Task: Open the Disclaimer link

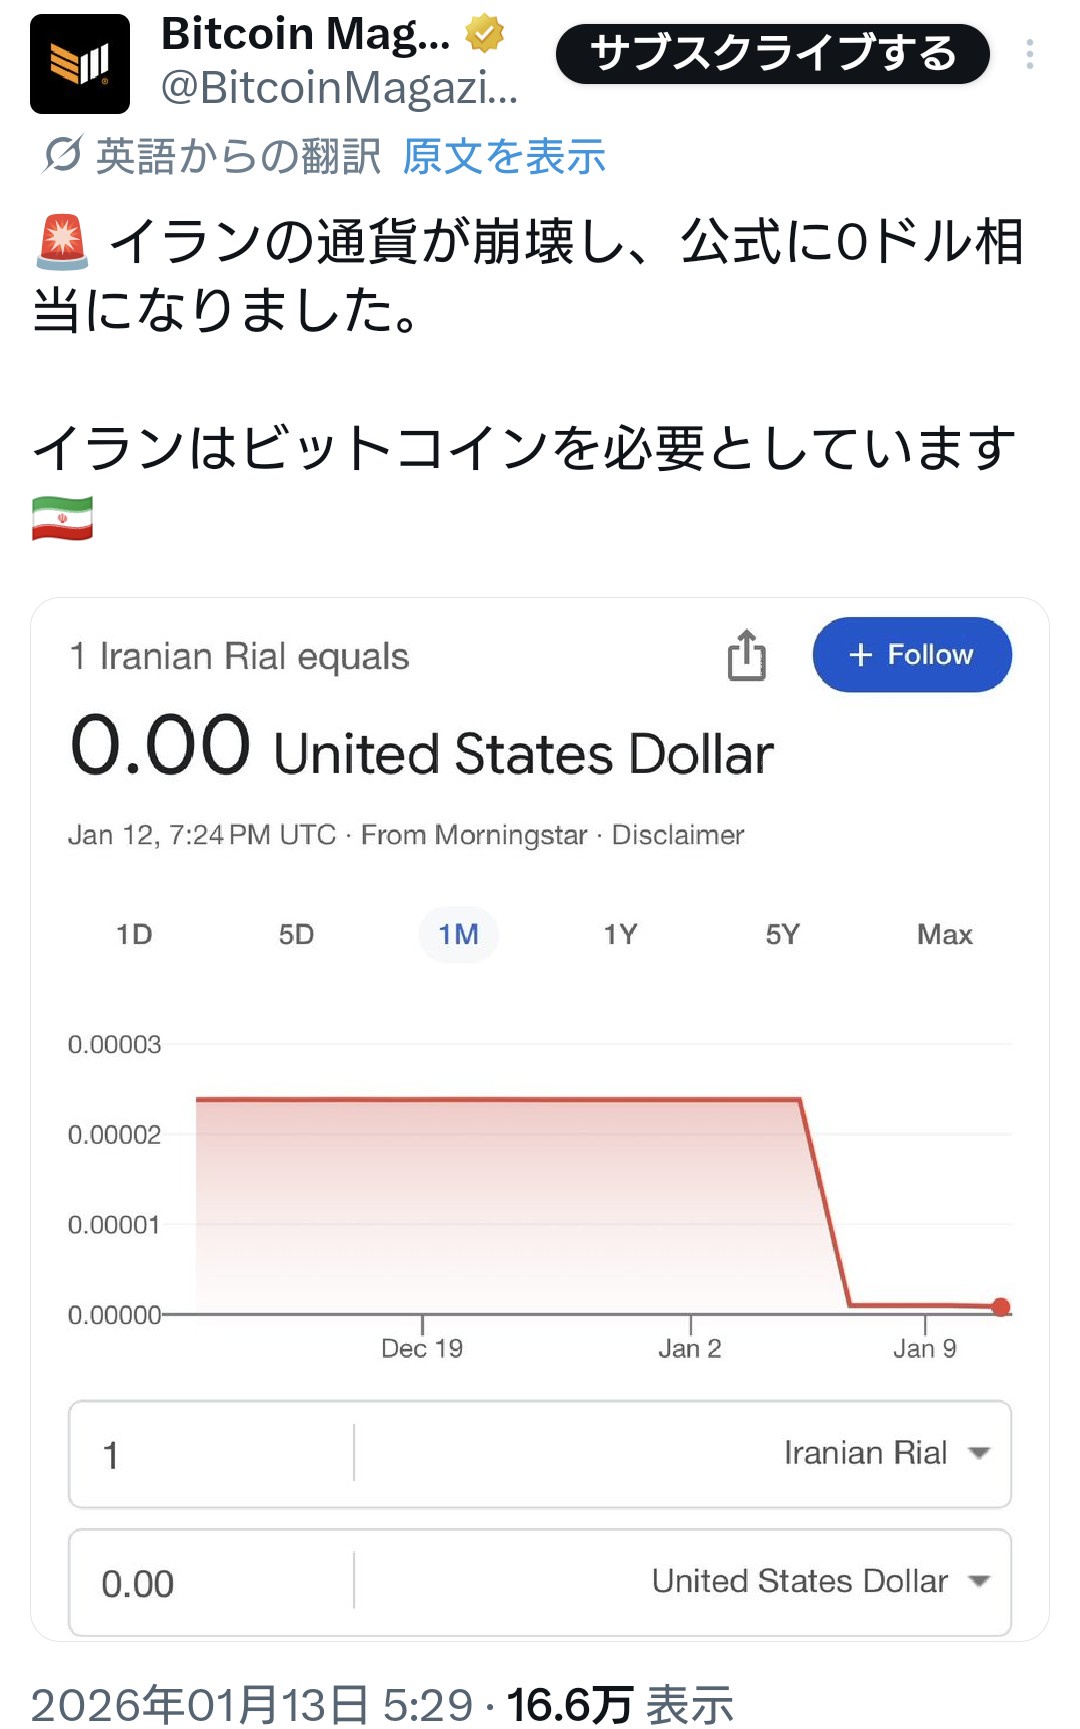Action: point(677,835)
